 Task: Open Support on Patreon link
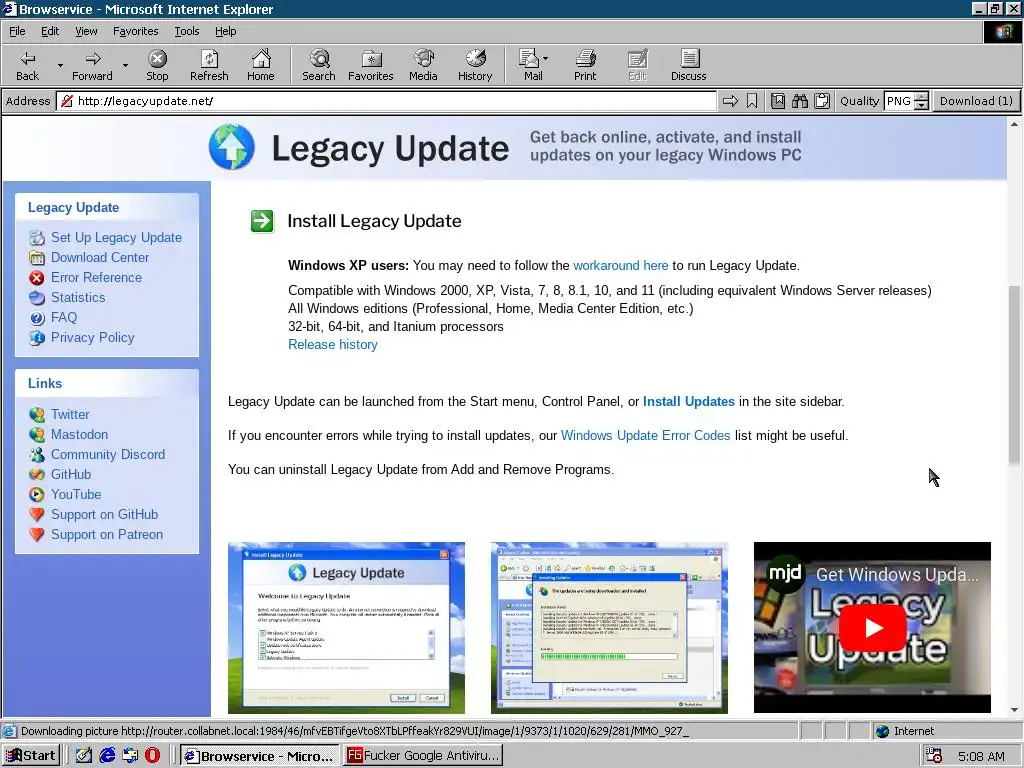coord(106,534)
